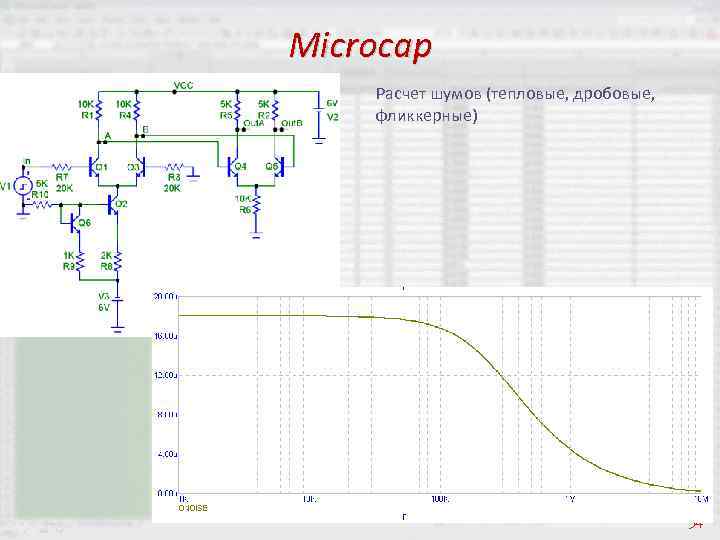This screenshot has width=720, height=540.
Task: Click the 4.00 y-axis value
Action: [168, 454]
